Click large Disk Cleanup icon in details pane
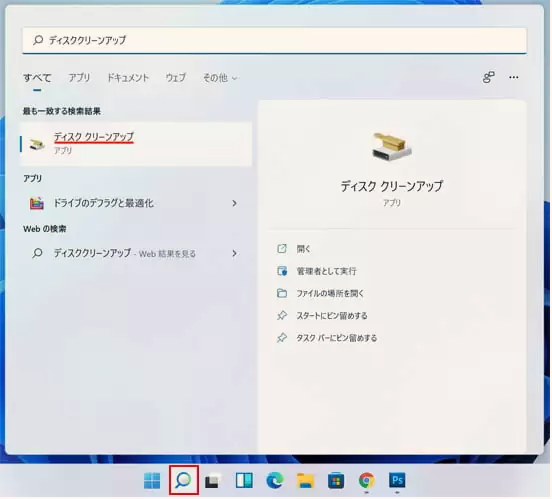Screen dimensions: 552x499 pos(392,147)
